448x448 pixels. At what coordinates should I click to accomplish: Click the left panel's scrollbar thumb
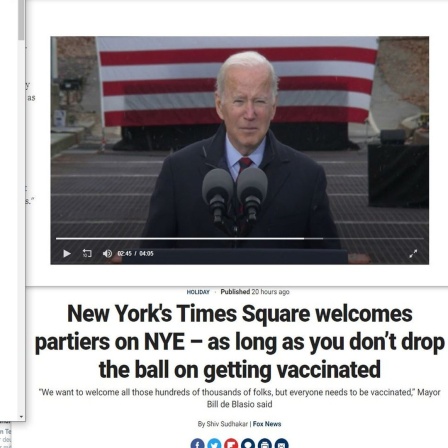(21, 19)
